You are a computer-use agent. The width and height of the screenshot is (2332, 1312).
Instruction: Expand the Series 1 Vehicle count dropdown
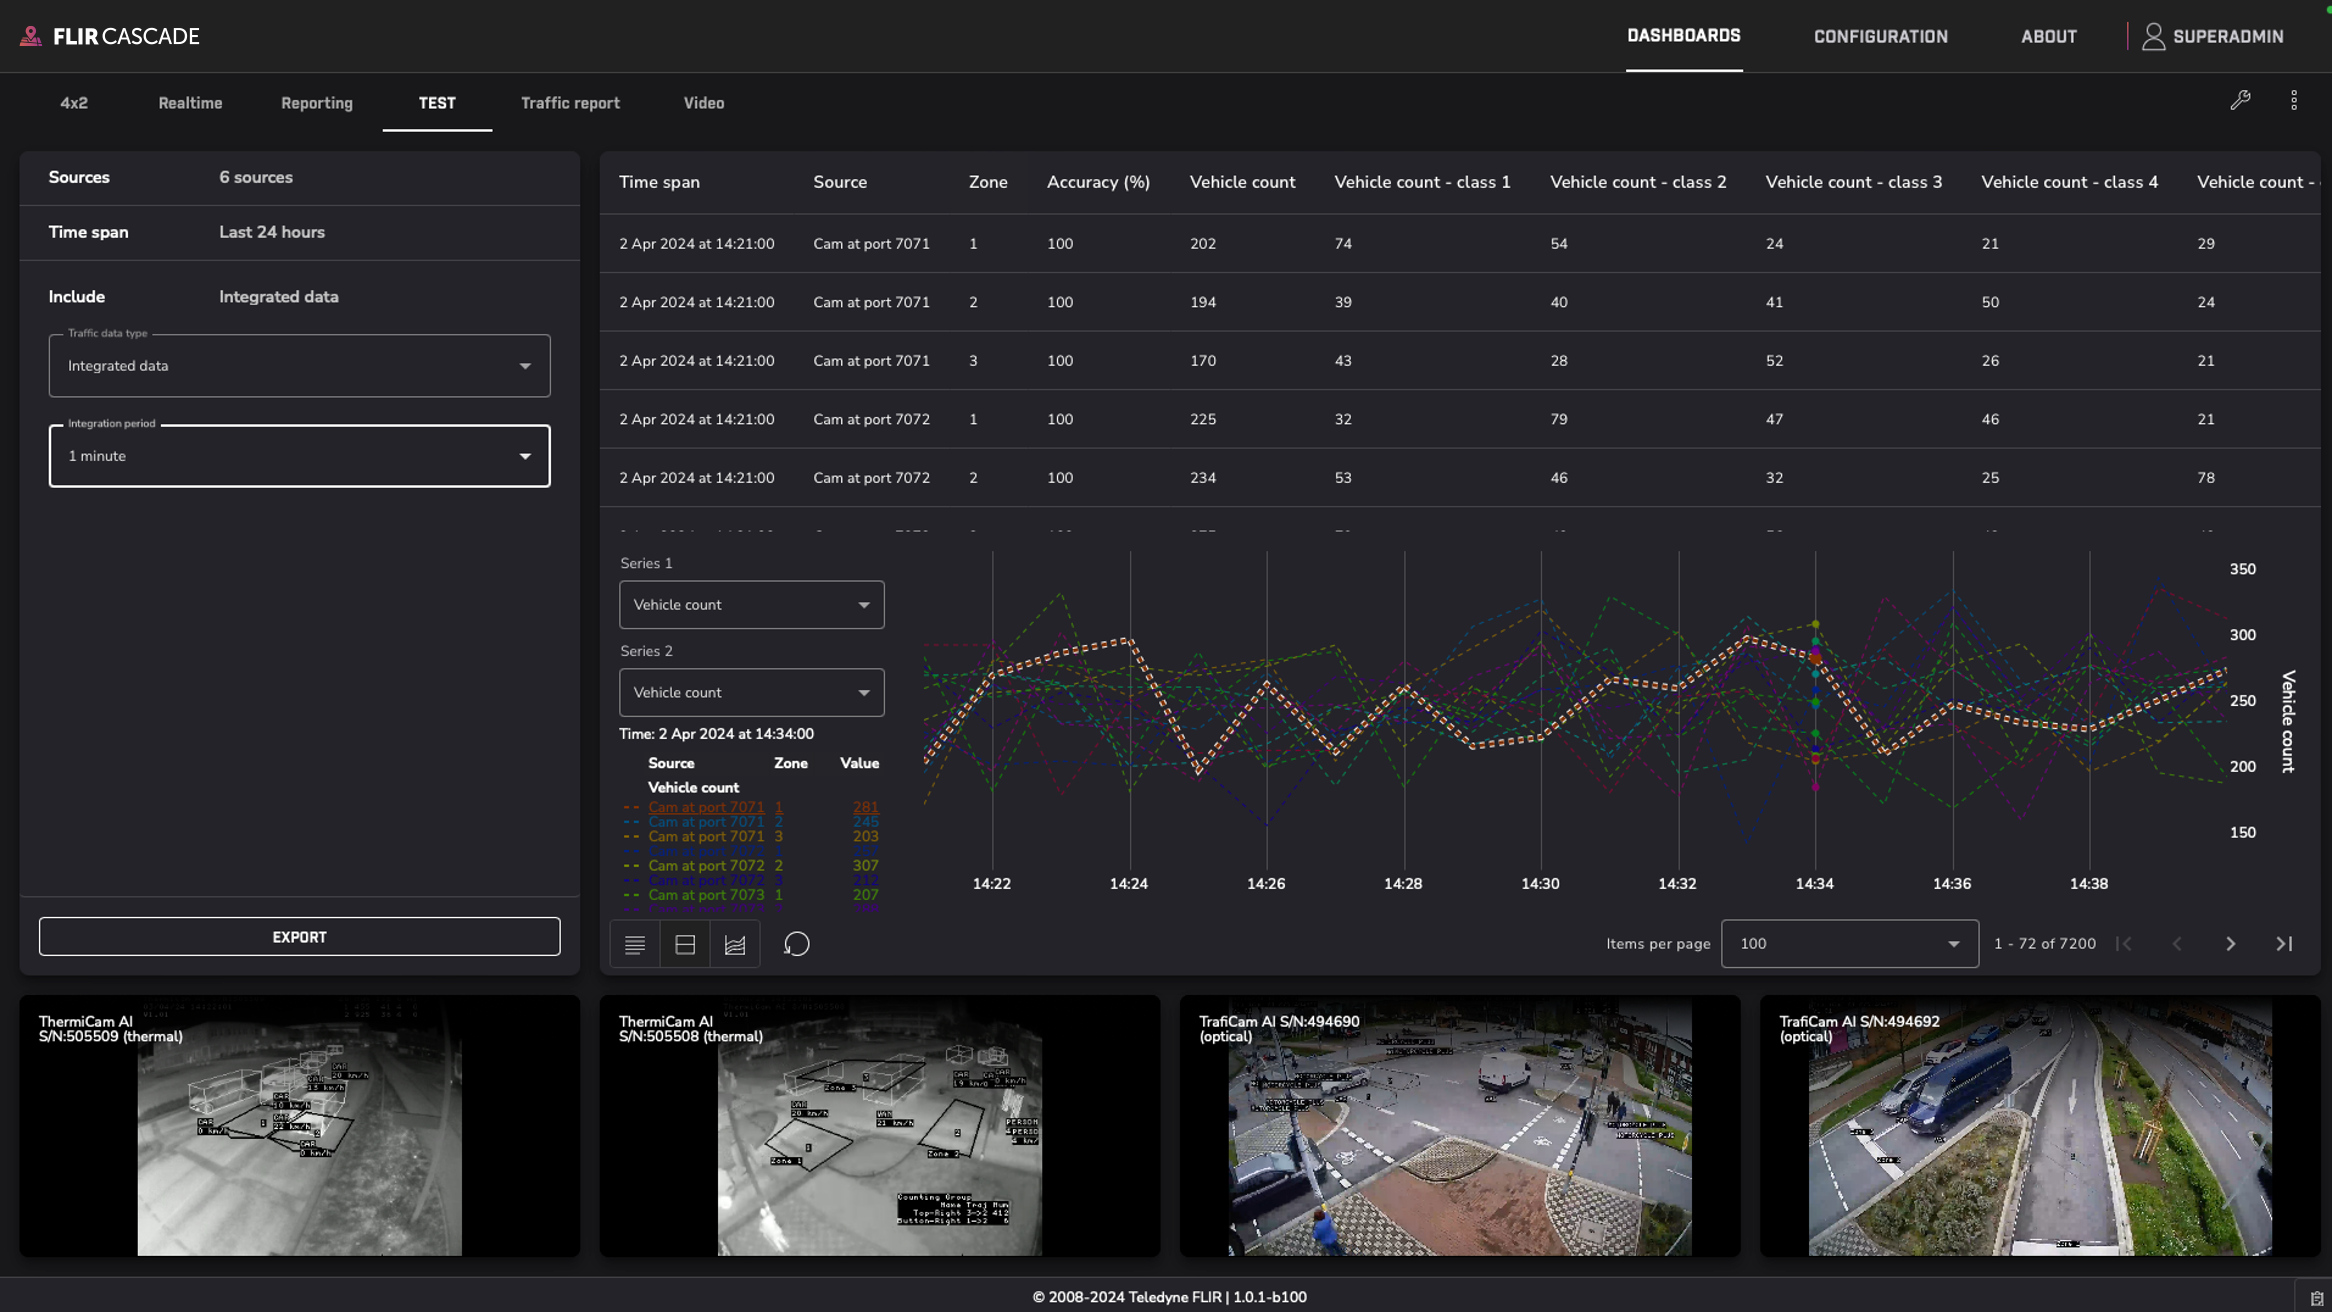(x=751, y=605)
